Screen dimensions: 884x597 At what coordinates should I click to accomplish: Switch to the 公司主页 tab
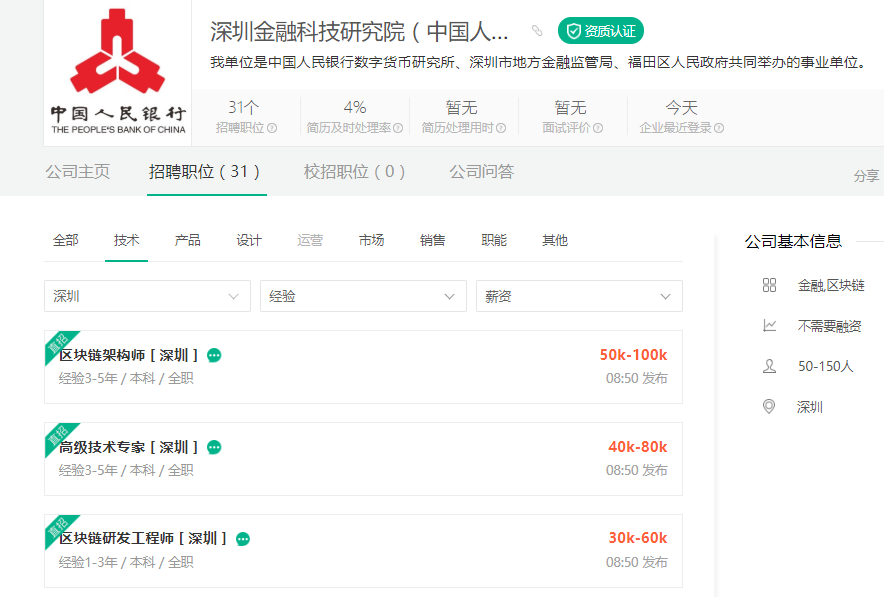78,171
